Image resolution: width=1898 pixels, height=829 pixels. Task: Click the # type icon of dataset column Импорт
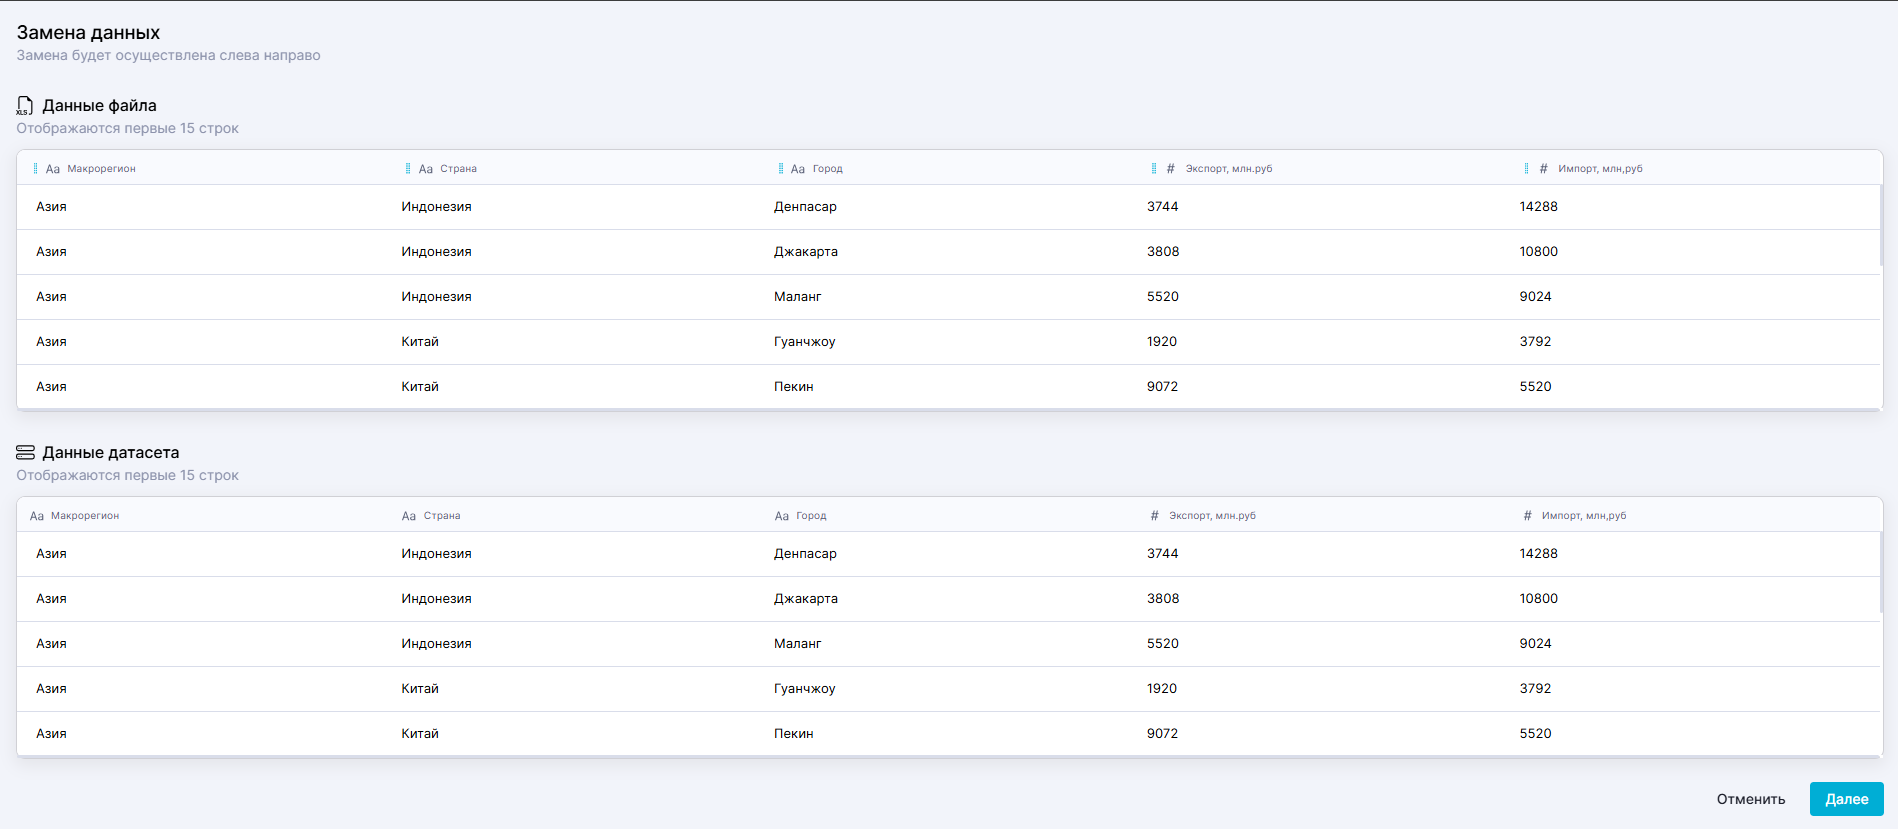coord(1528,516)
